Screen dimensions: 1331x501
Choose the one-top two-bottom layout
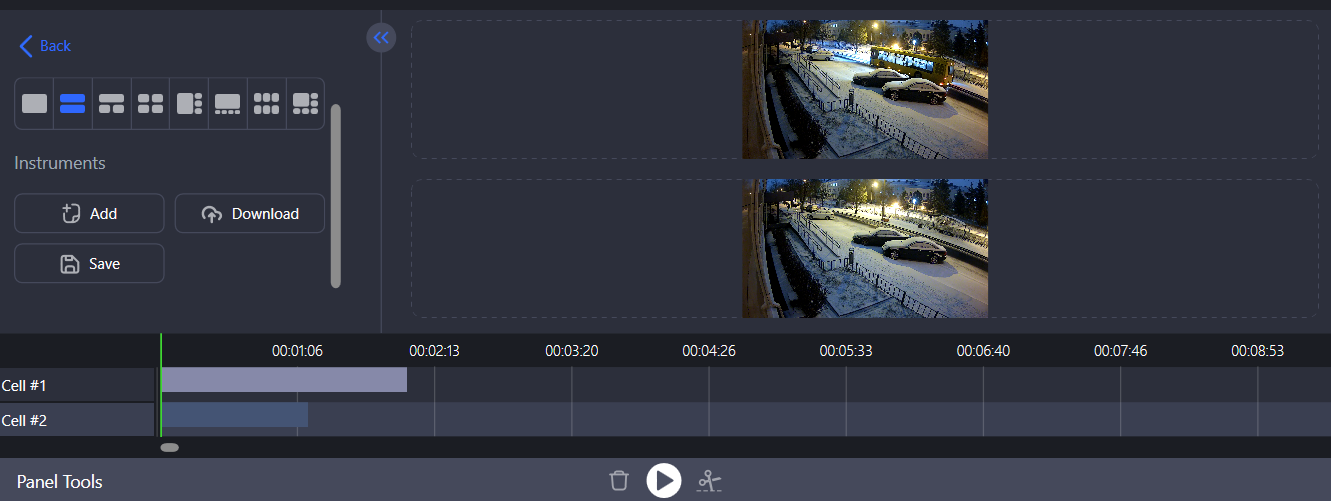tap(111, 103)
